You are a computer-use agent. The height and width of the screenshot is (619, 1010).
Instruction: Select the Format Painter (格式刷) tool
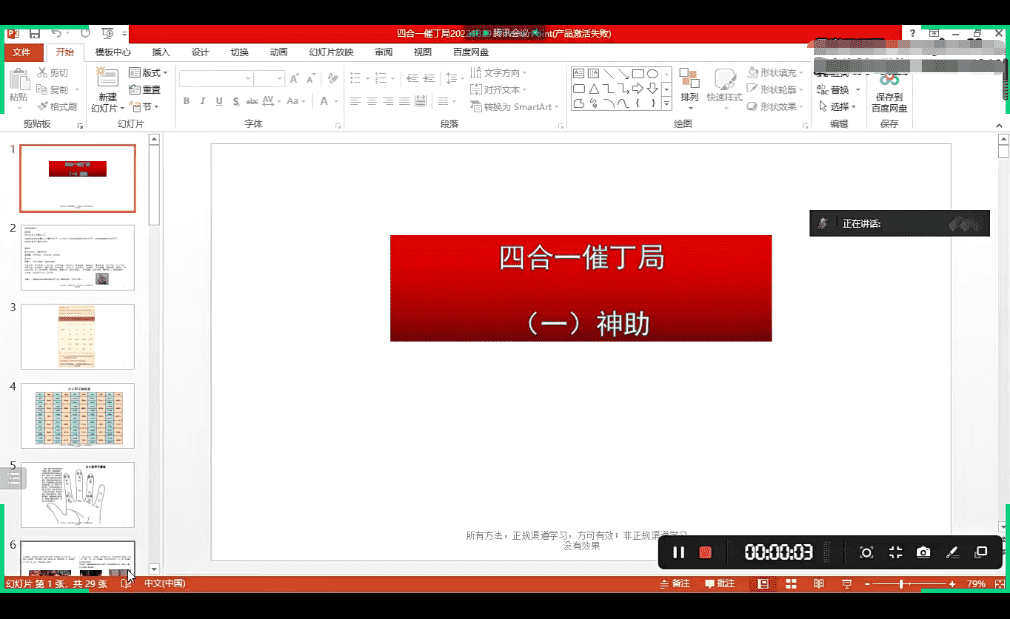[x=56, y=107]
